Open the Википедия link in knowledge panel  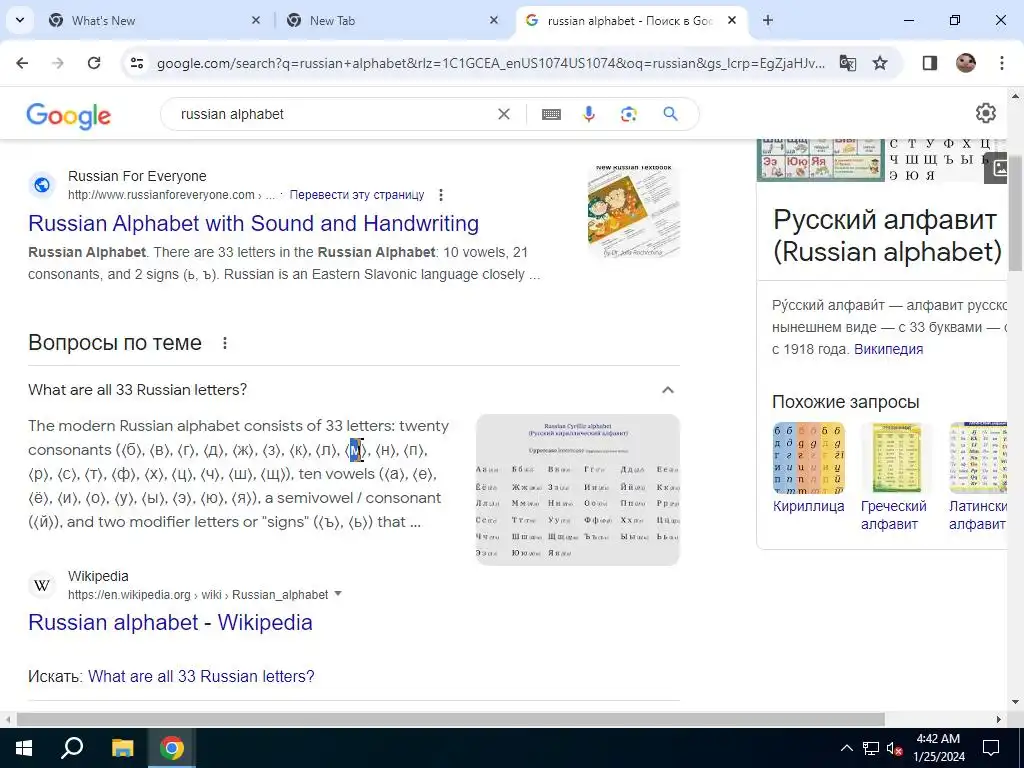[x=888, y=349]
